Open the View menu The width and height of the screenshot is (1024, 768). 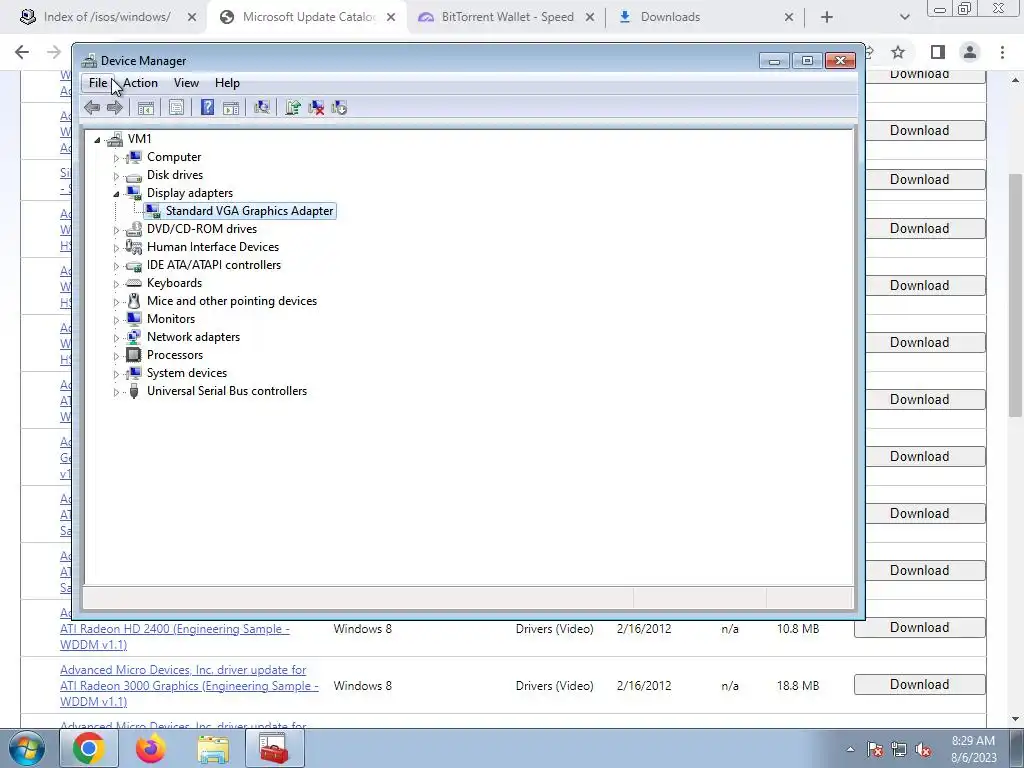(186, 83)
